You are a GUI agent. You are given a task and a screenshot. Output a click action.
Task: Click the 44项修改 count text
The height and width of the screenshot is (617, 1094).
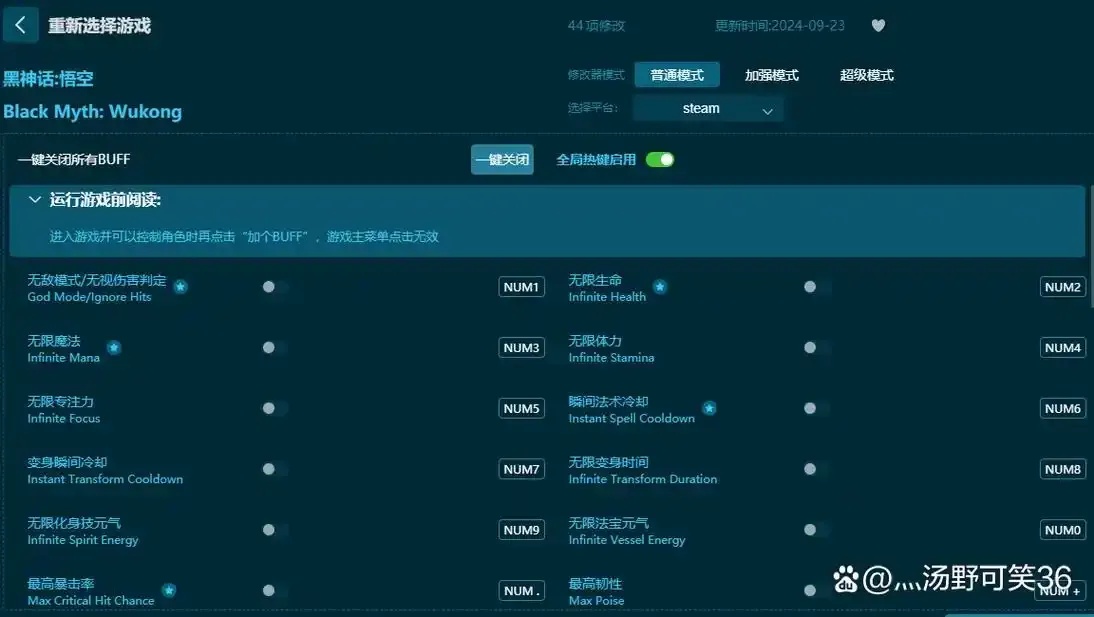(596, 26)
